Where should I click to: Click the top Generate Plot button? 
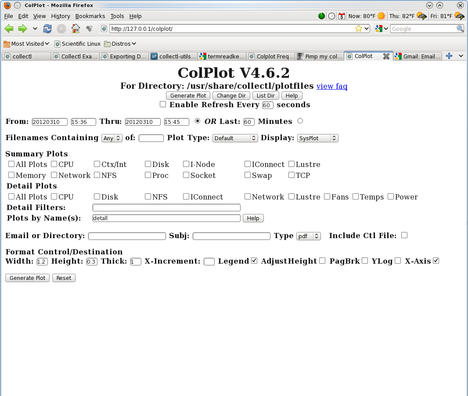[188, 96]
